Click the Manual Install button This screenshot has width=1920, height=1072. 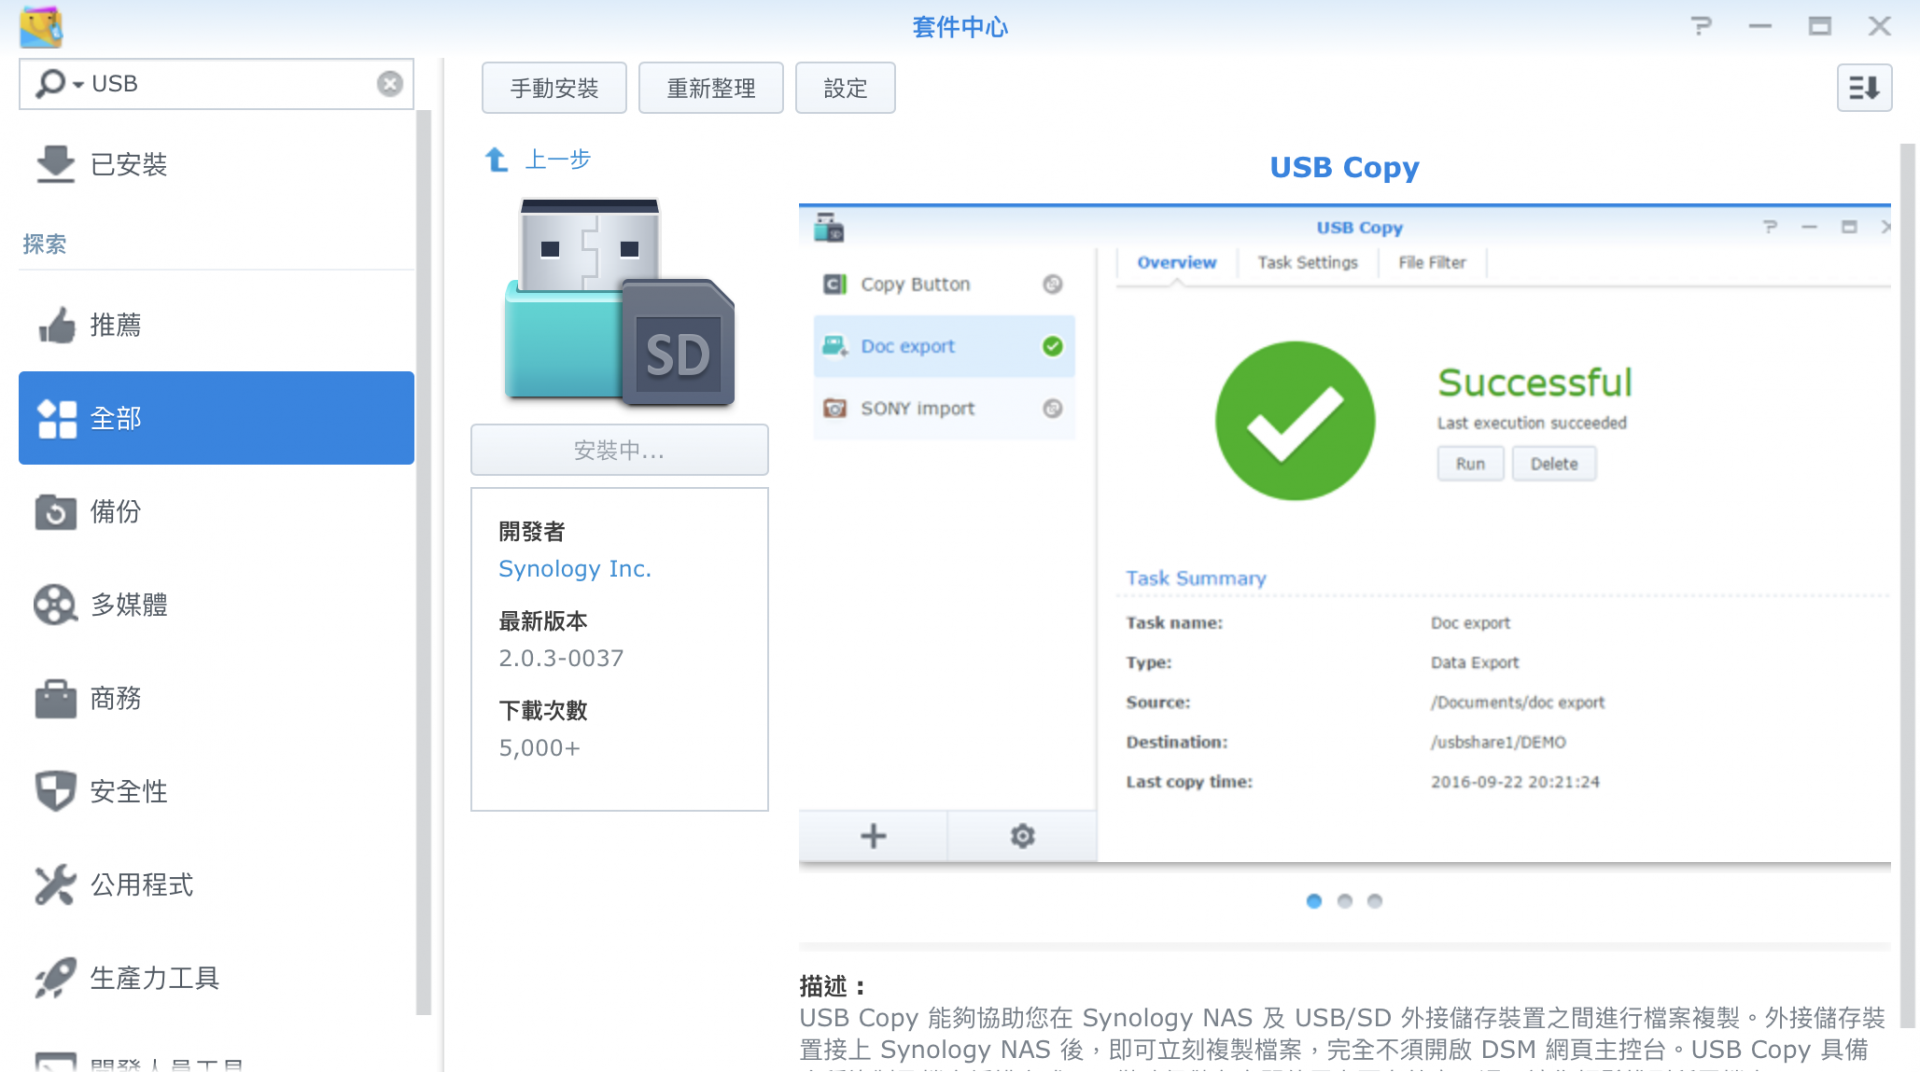pyautogui.click(x=554, y=88)
